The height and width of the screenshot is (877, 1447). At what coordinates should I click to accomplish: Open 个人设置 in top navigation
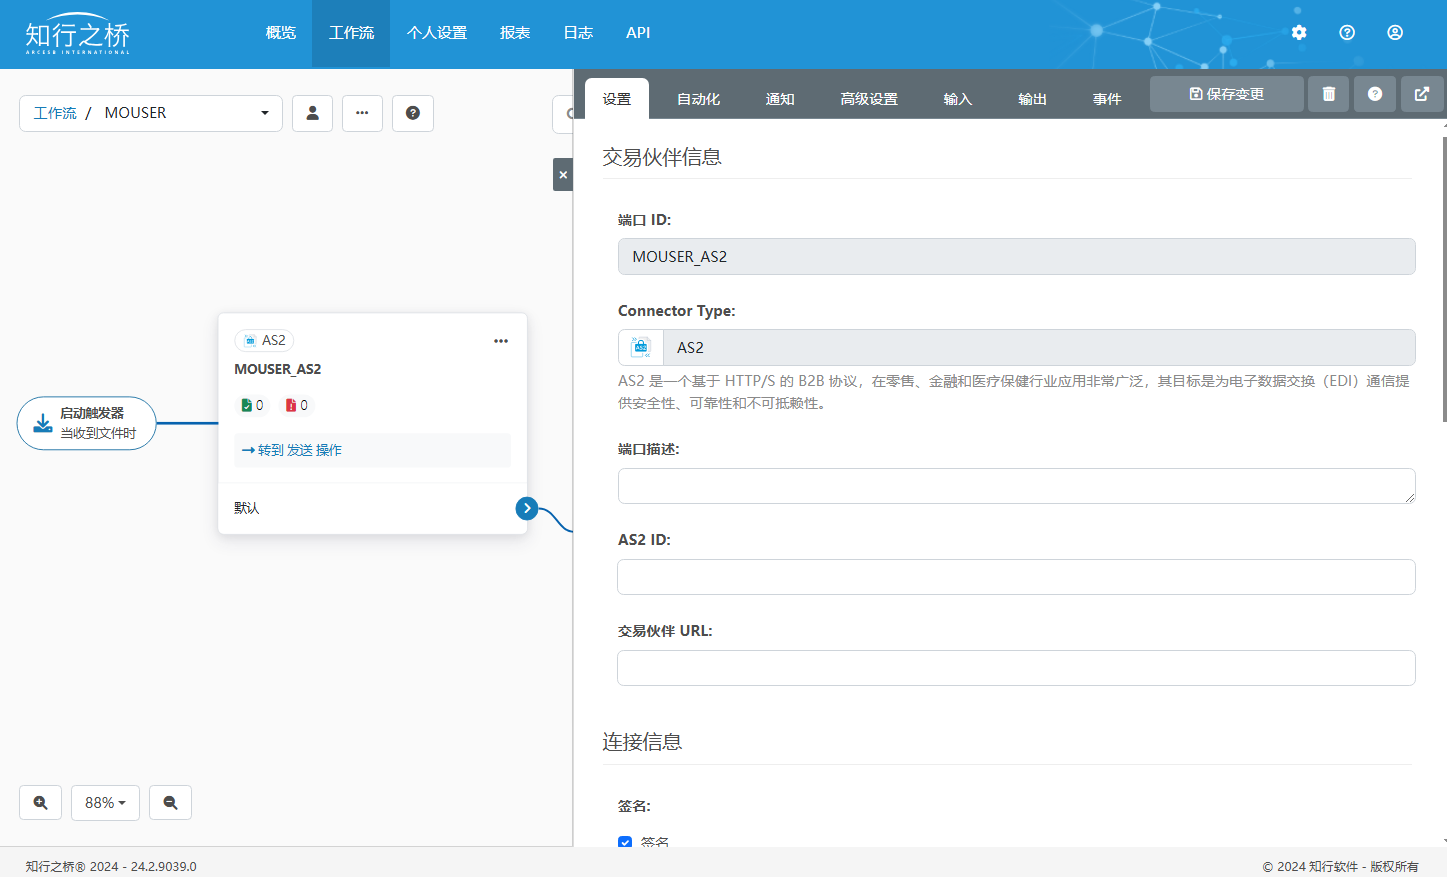[x=437, y=33]
